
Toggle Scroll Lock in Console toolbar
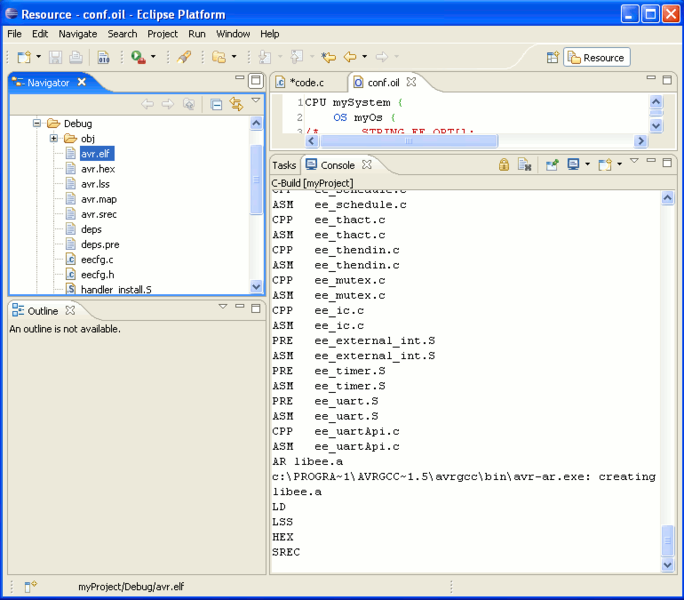coord(504,165)
